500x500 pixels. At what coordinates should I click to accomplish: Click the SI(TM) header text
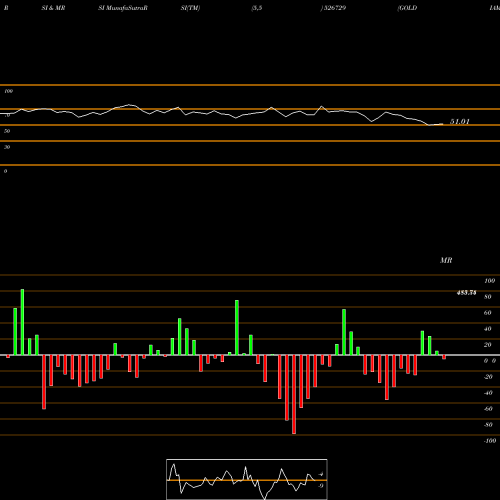190,8
